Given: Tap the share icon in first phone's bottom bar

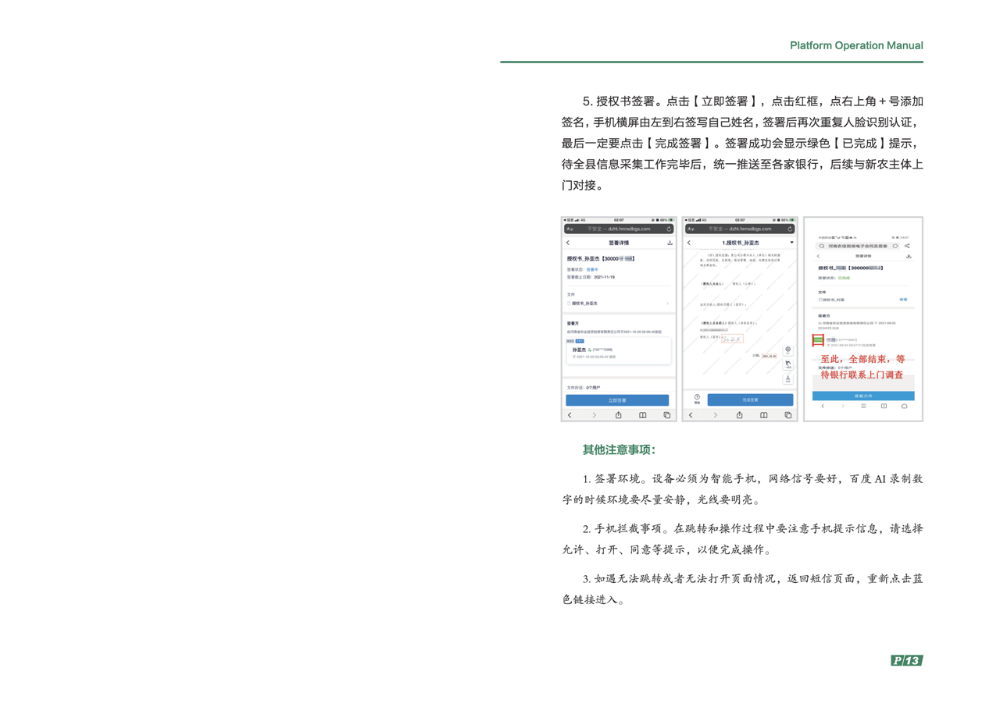Looking at the screenshot, I should (618, 414).
